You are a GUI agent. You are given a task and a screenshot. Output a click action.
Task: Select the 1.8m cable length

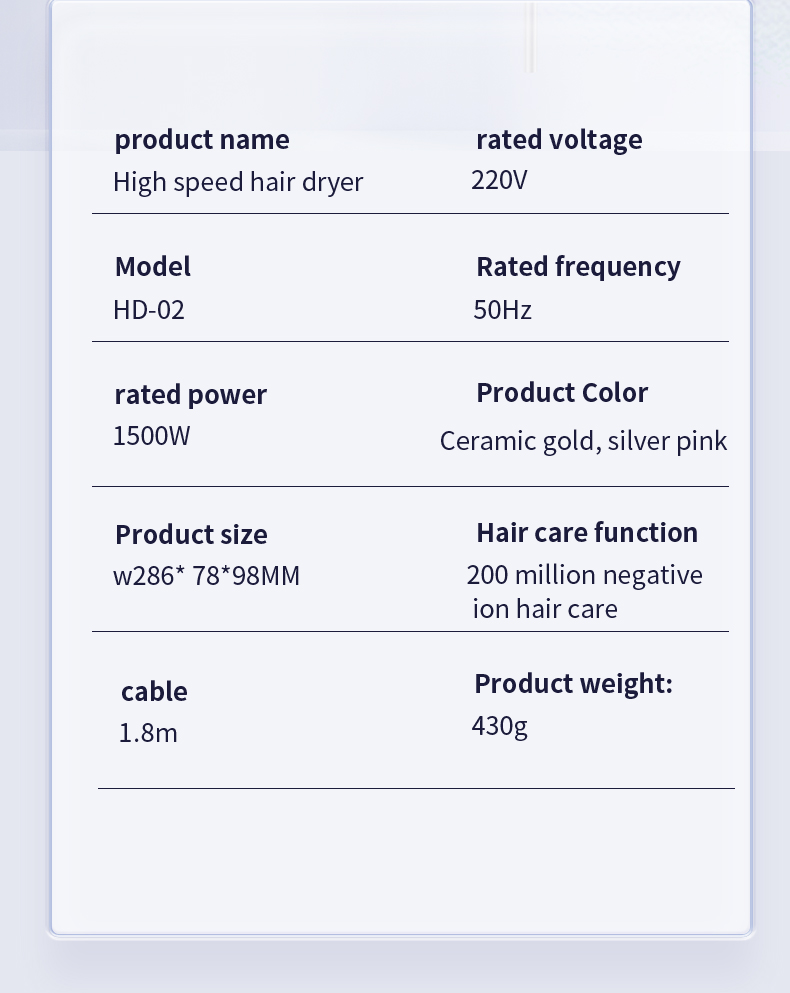pyautogui.click(x=148, y=733)
